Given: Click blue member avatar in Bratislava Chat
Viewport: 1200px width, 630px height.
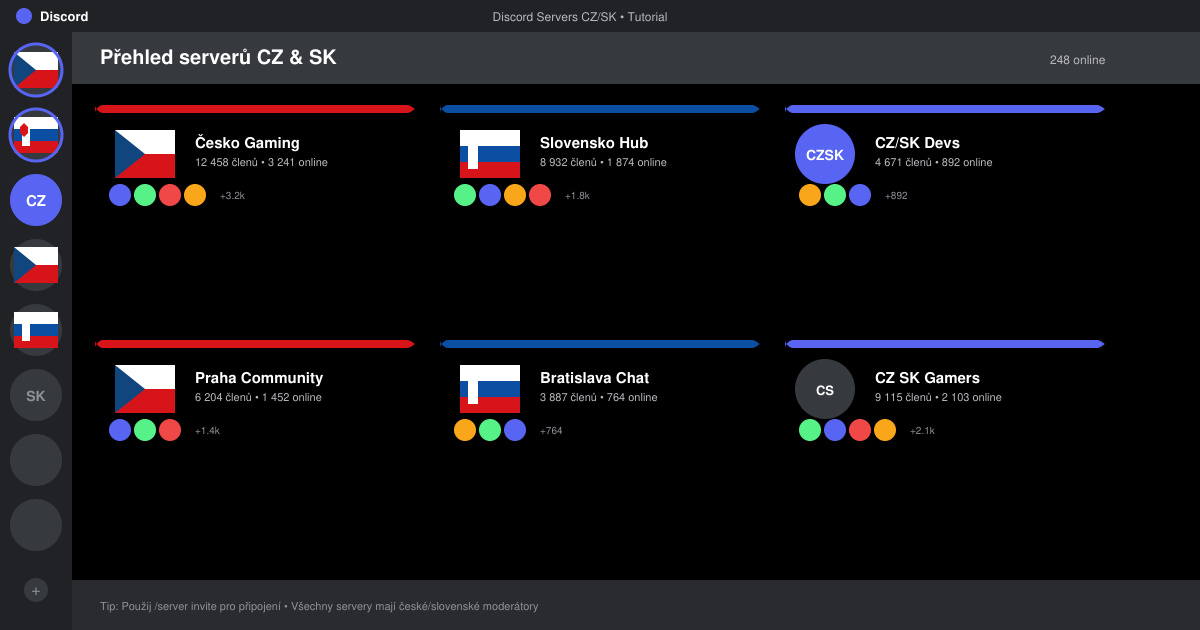Looking at the screenshot, I should click(515, 430).
